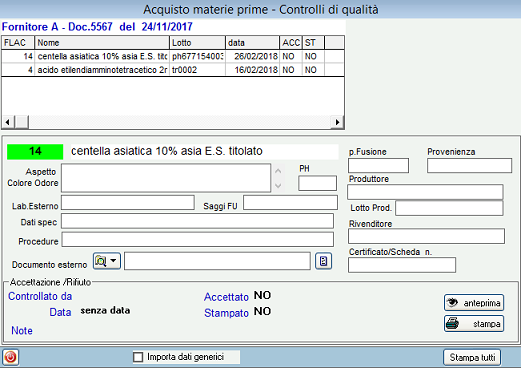The height and width of the screenshot is (368, 521).
Task: Click the table's right scroll arrow
Action: pos(337,122)
